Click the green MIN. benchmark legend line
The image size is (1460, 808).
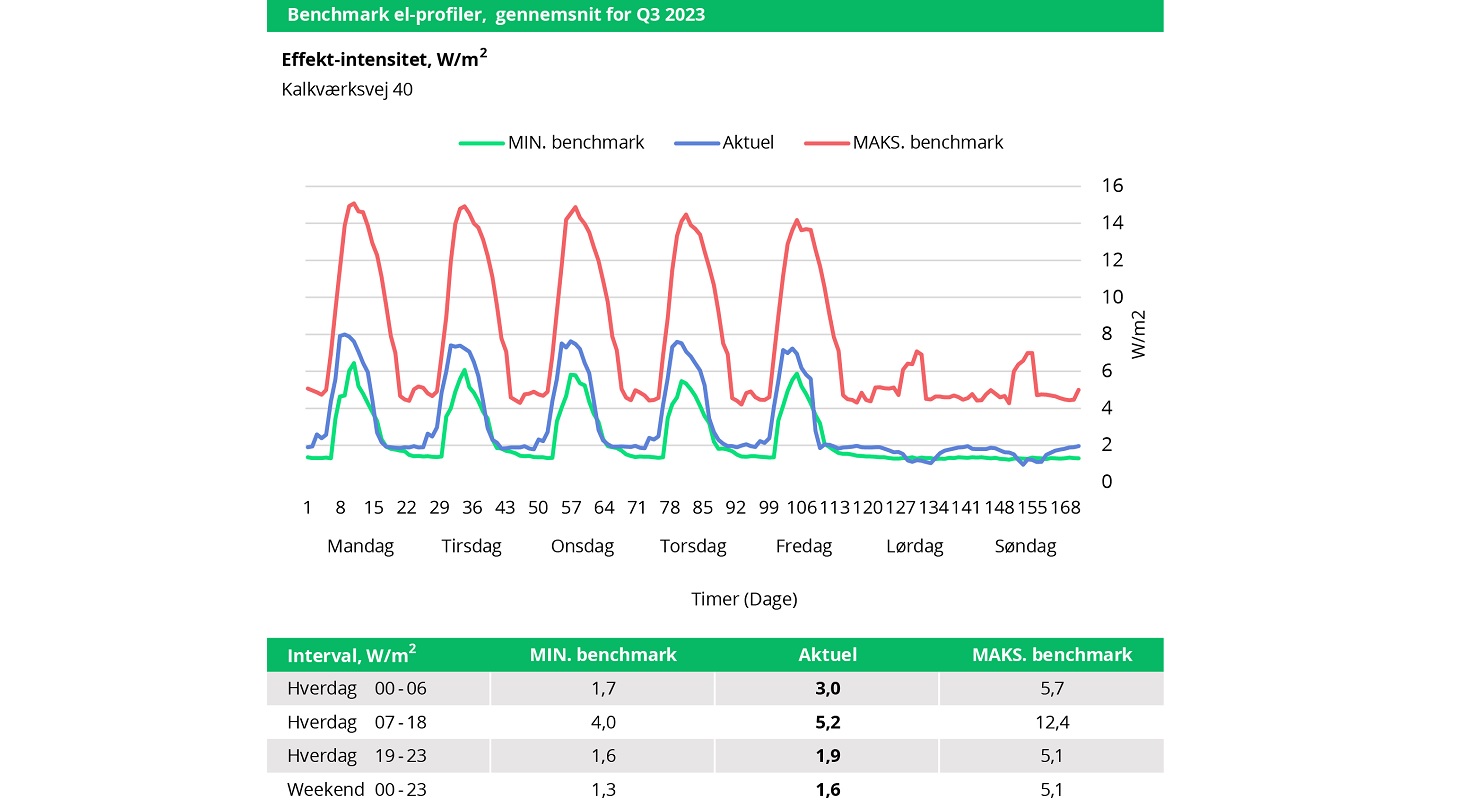pos(481,143)
